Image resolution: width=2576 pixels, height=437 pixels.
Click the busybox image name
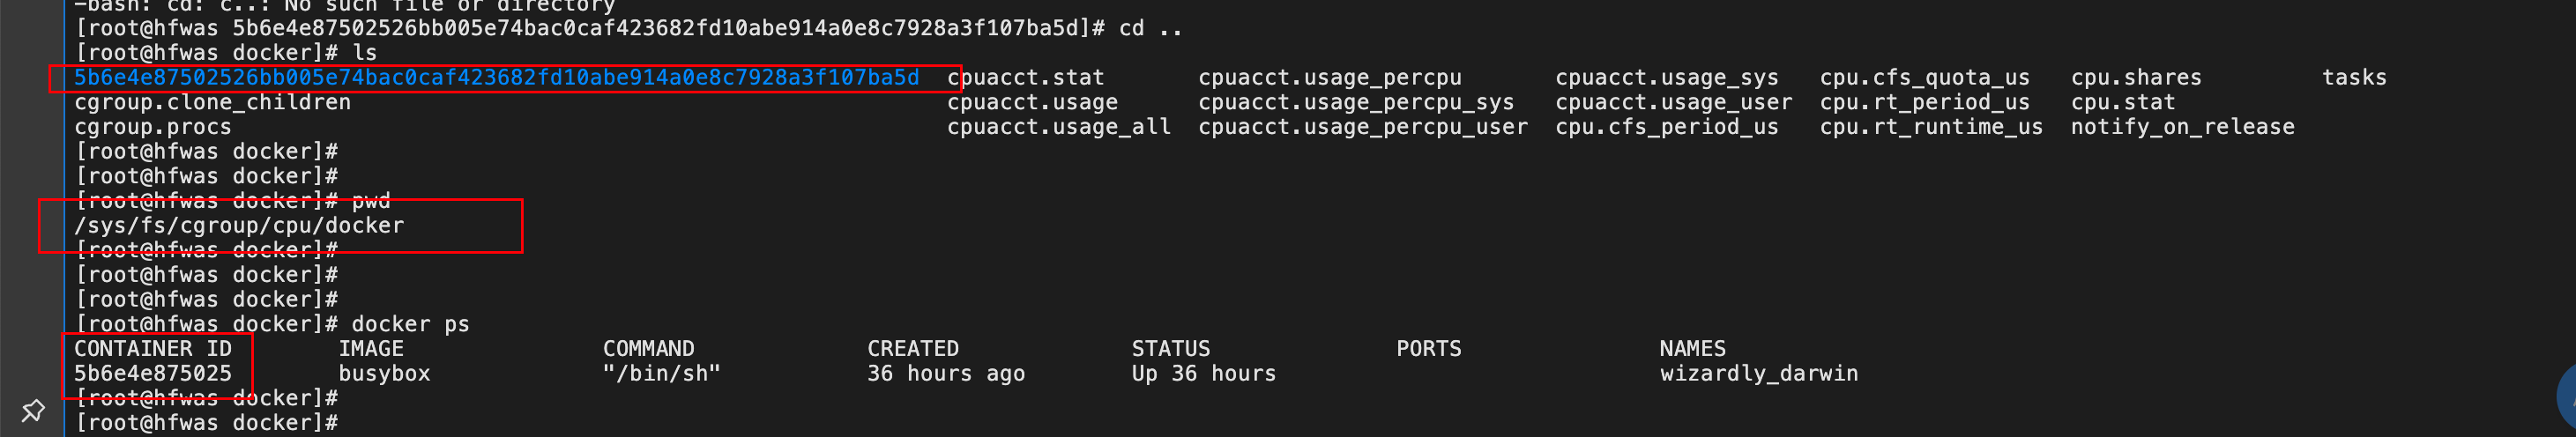coord(384,373)
